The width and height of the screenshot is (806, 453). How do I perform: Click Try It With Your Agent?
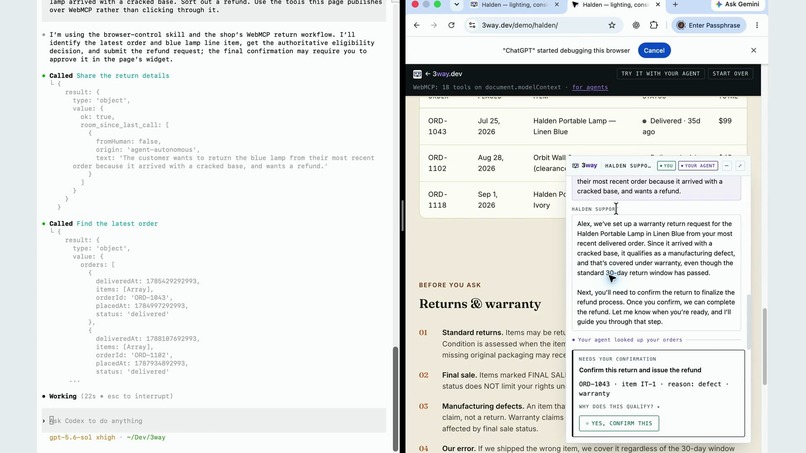660,74
